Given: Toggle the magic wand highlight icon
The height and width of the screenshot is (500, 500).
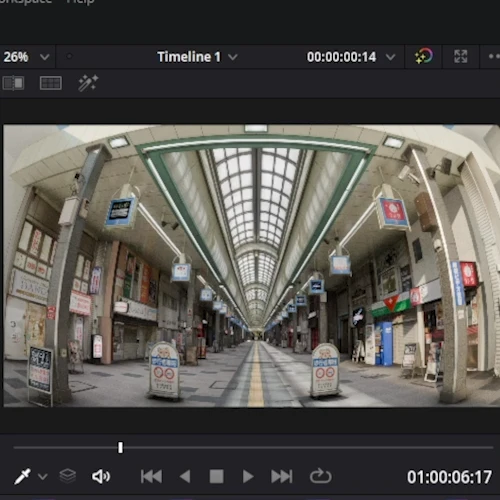Looking at the screenshot, I should (88, 83).
